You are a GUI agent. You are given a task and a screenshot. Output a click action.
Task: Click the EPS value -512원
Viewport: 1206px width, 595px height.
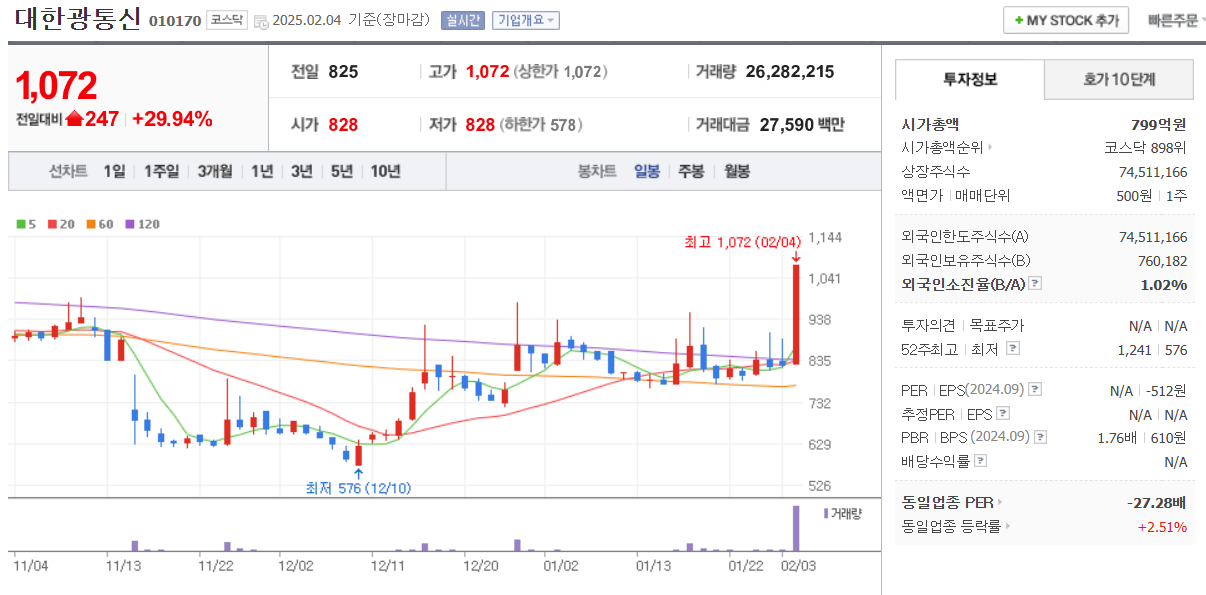pyautogui.click(x=1167, y=390)
